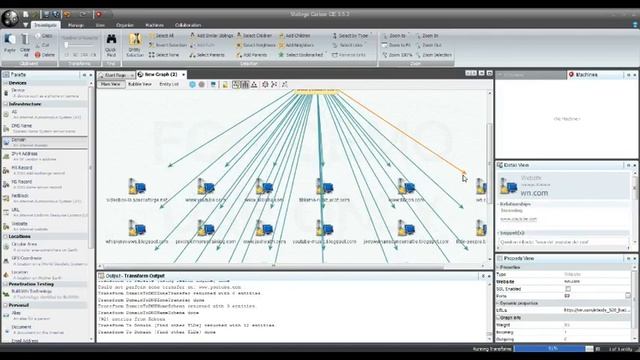
Task: Select the DNS Name entity in Palette
Action: point(44,129)
